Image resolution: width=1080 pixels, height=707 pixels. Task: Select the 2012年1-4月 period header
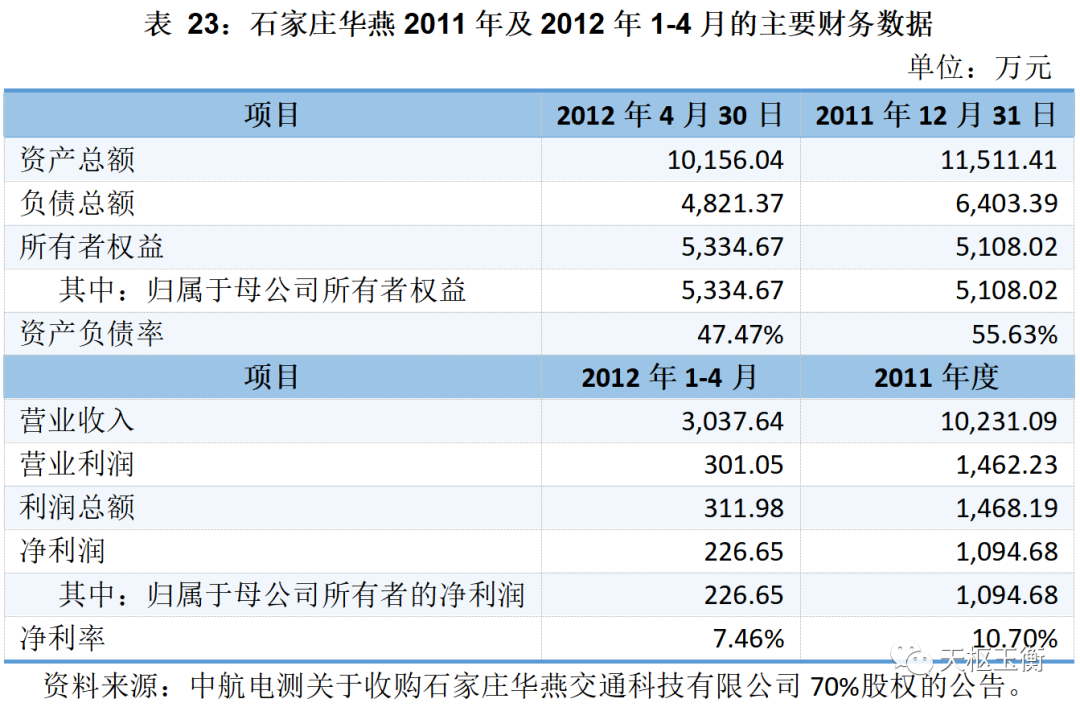tap(670, 377)
